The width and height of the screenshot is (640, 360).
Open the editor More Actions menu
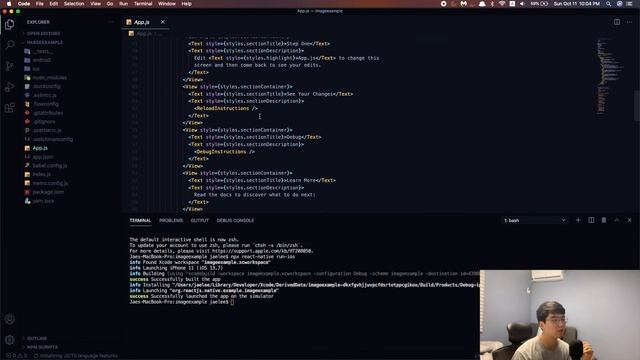tap(629, 22)
